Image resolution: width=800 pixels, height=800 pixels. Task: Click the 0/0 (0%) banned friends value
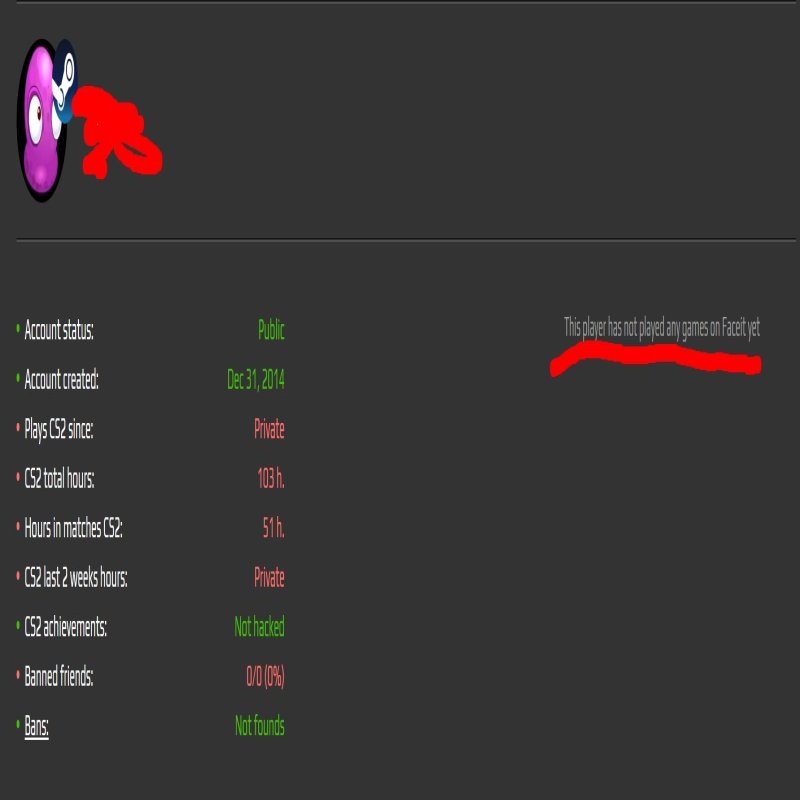click(265, 677)
